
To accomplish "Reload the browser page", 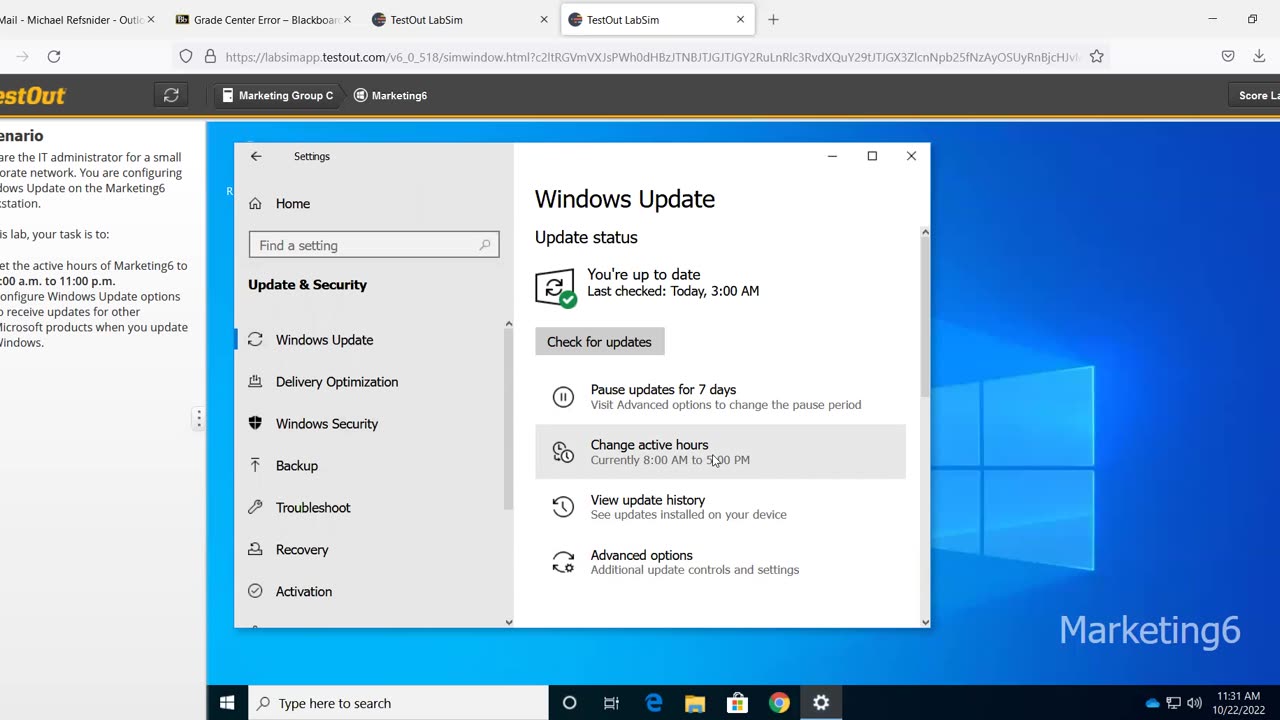I will [54, 57].
